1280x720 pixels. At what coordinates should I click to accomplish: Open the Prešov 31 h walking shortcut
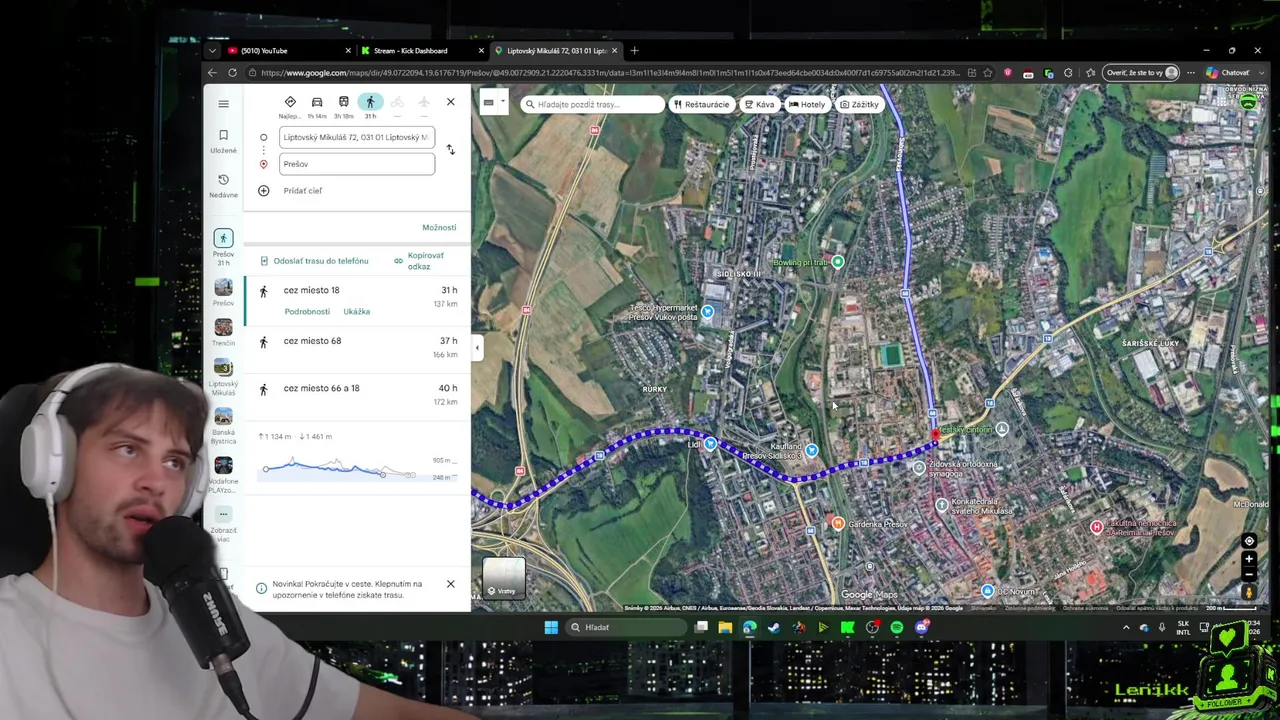point(223,245)
